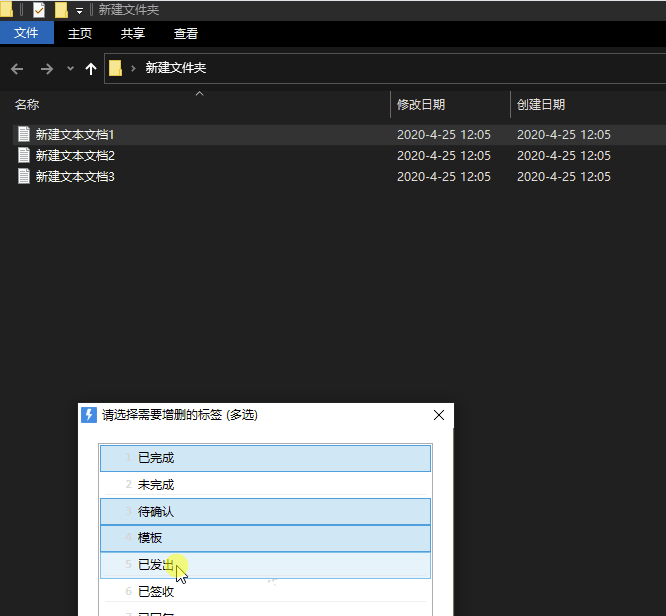This screenshot has width=666, height=616.
Task: Sort files by 创建日期 column header
Action: 541,104
